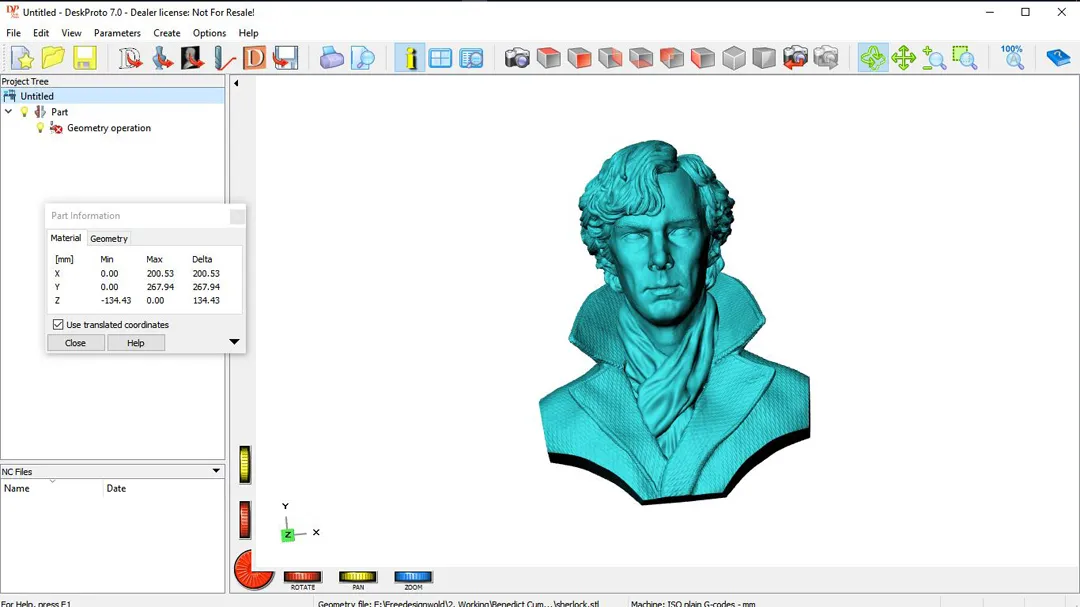
Task: Select the Part item in Project Tree
Action: 59,112
